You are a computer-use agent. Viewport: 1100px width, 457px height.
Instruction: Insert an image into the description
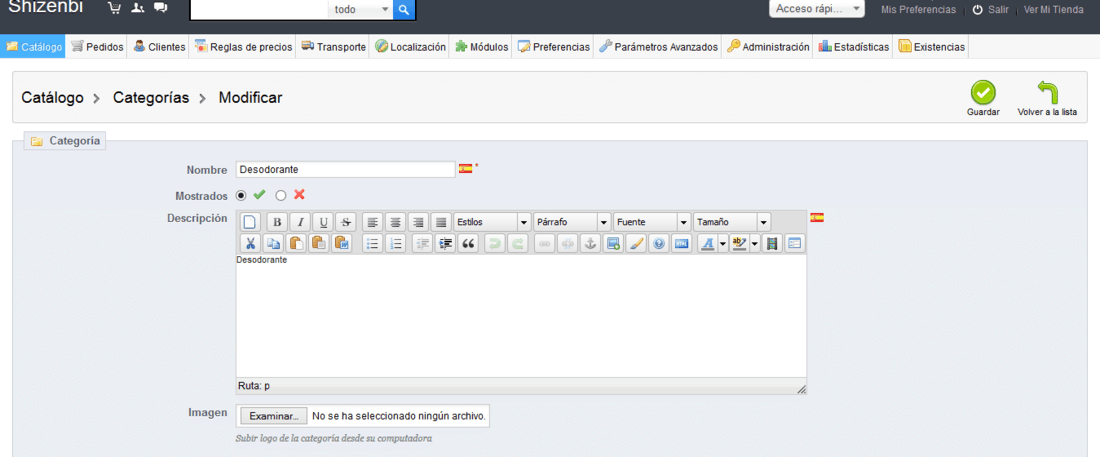613,244
